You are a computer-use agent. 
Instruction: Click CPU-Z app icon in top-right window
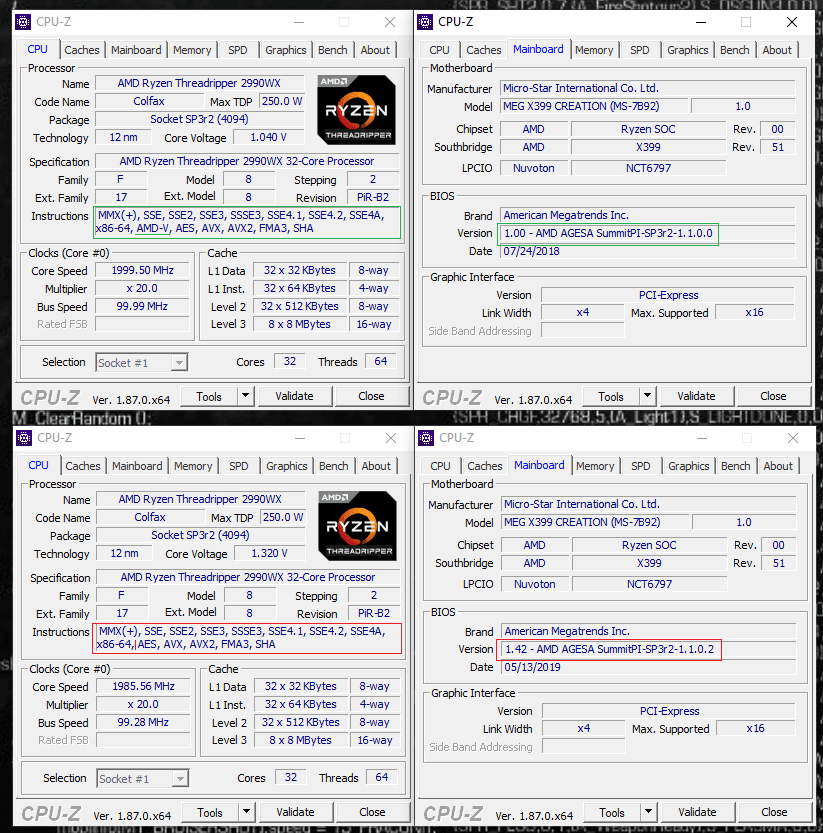(425, 22)
